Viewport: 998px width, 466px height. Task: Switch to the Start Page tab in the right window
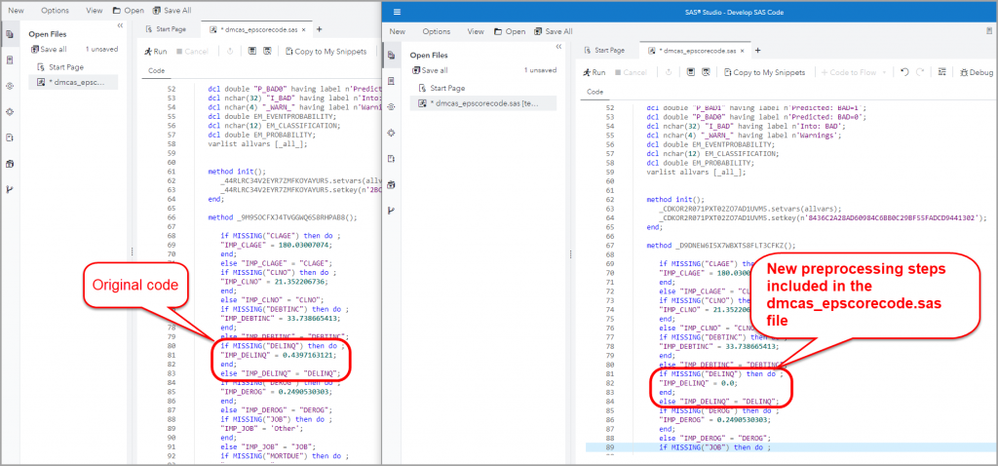605,50
